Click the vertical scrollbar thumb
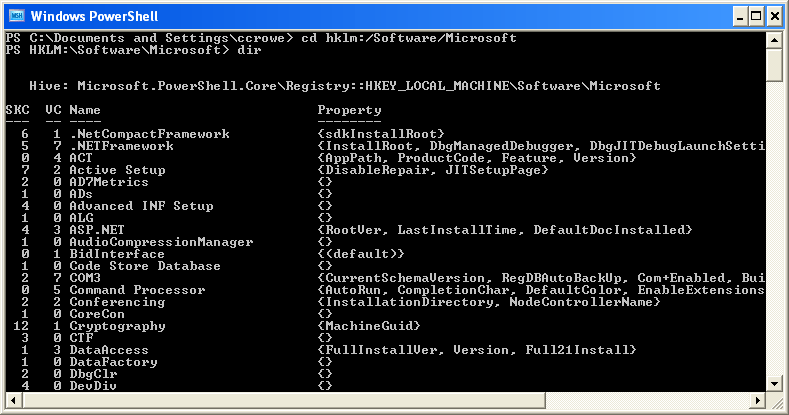789x415 pixels. [774, 65]
